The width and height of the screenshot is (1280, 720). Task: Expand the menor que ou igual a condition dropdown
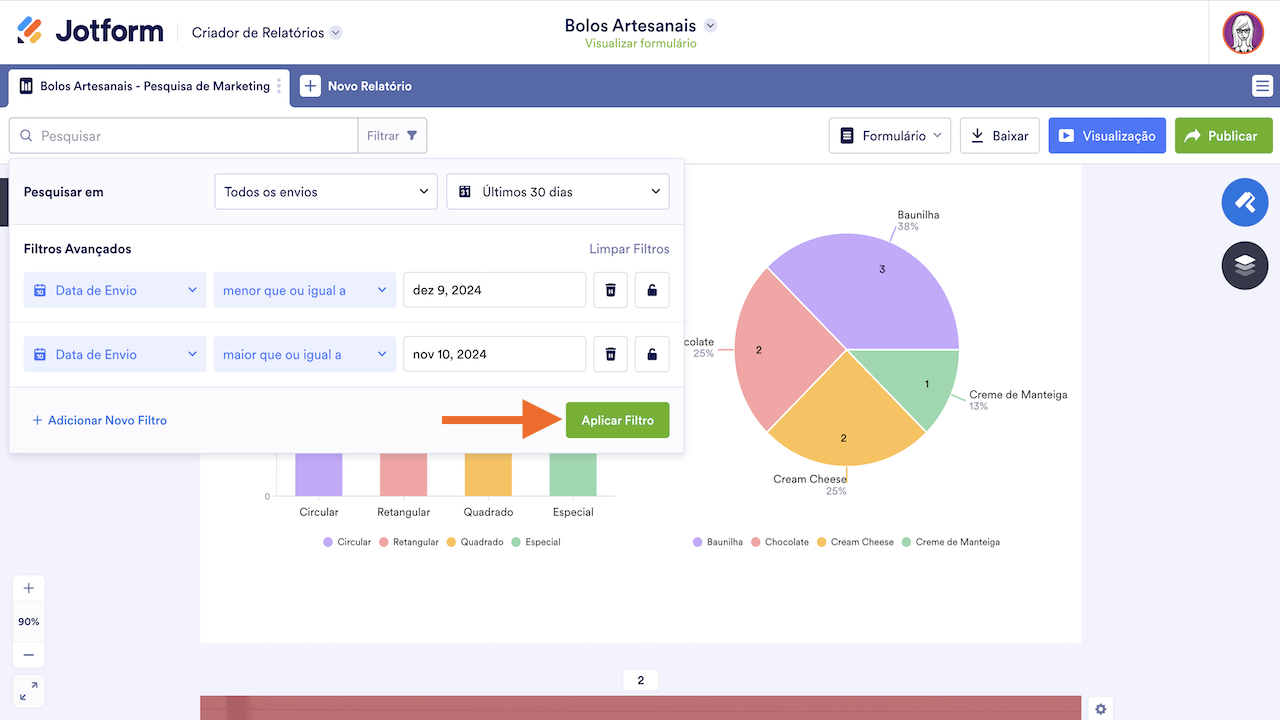click(x=304, y=289)
